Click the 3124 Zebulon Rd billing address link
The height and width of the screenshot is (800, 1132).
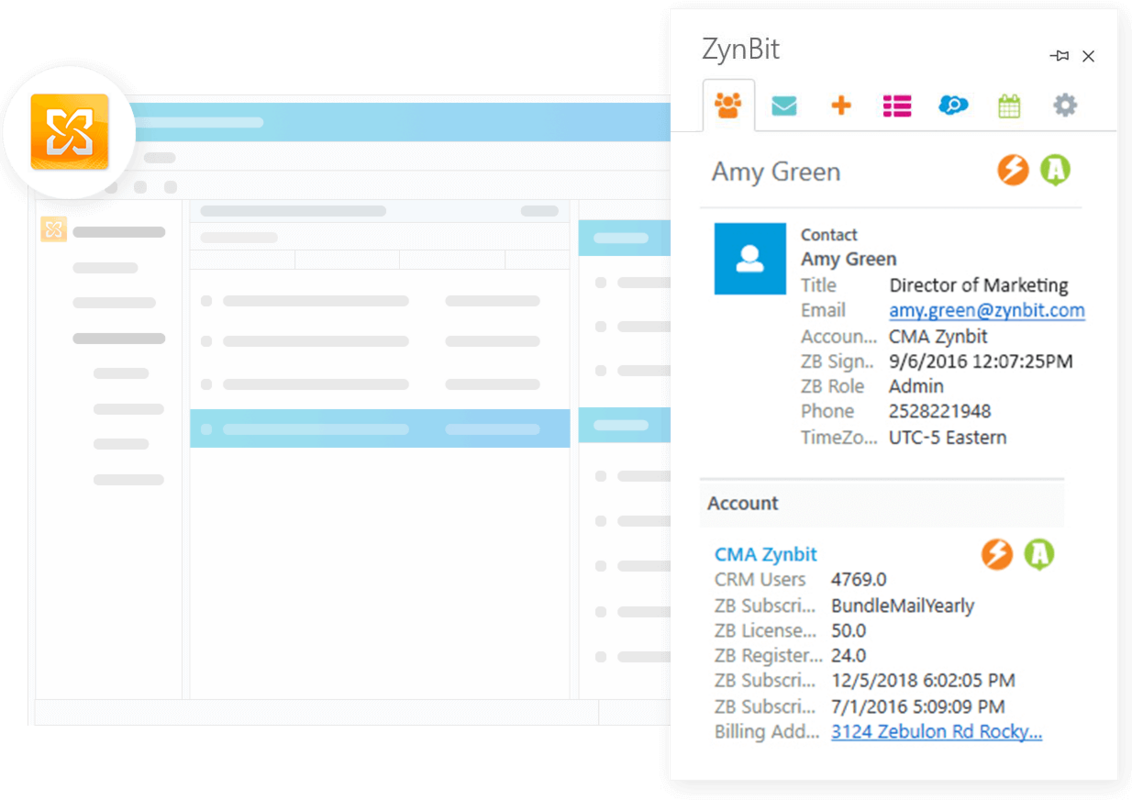(x=936, y=731)
